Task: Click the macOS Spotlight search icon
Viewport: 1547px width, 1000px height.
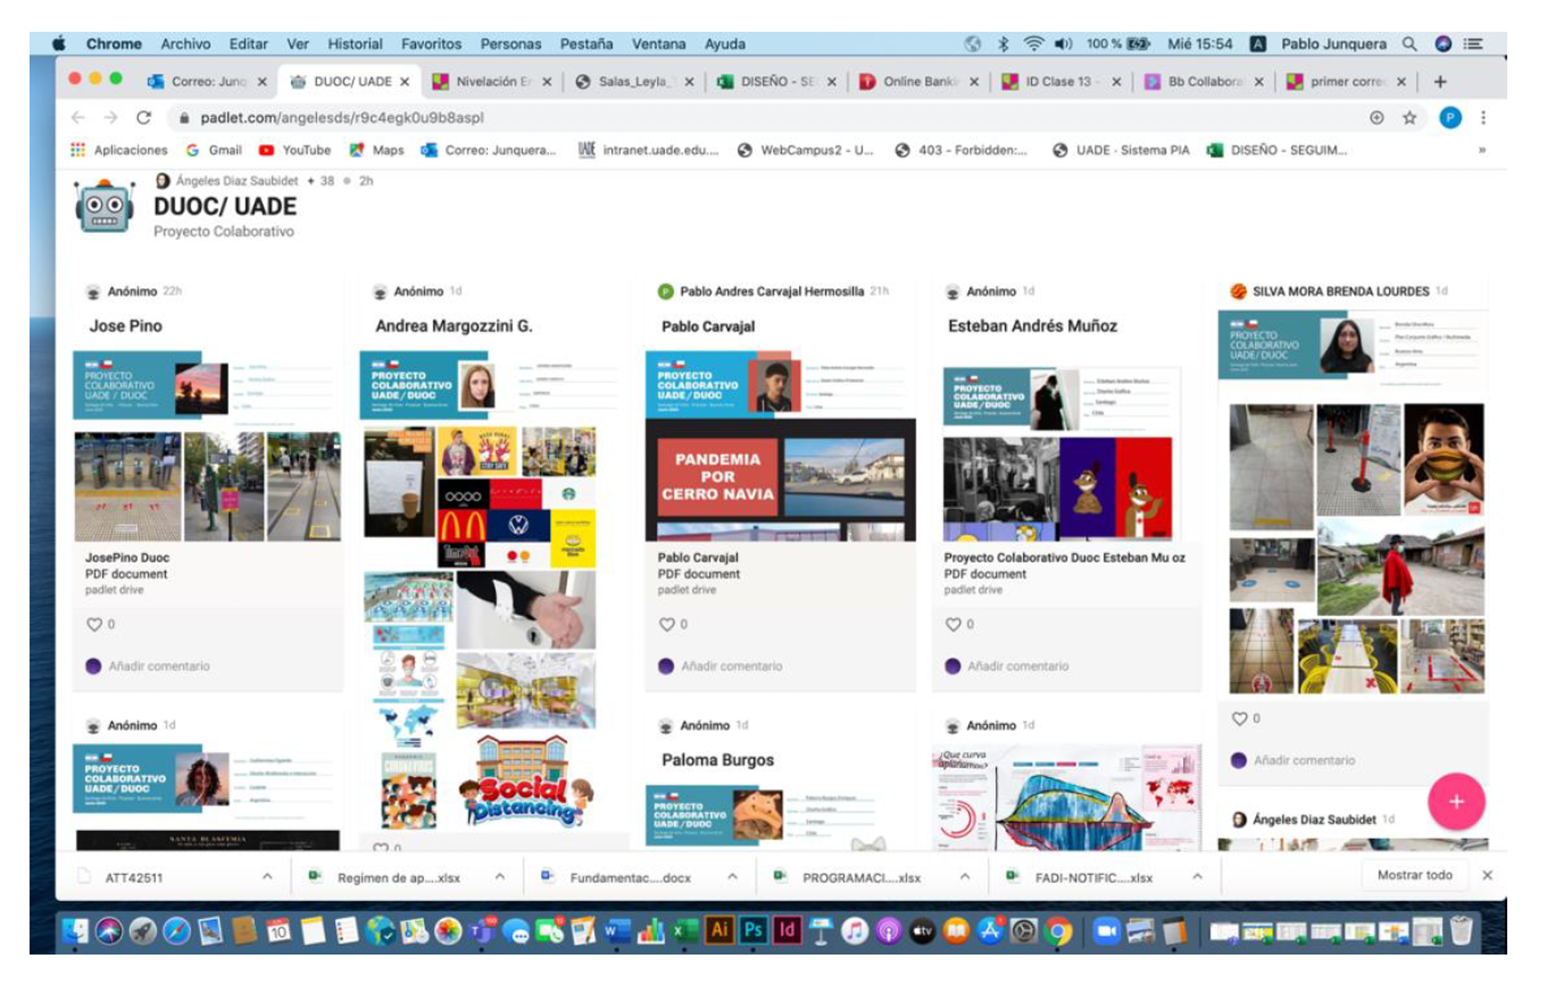Action: 1409,44
